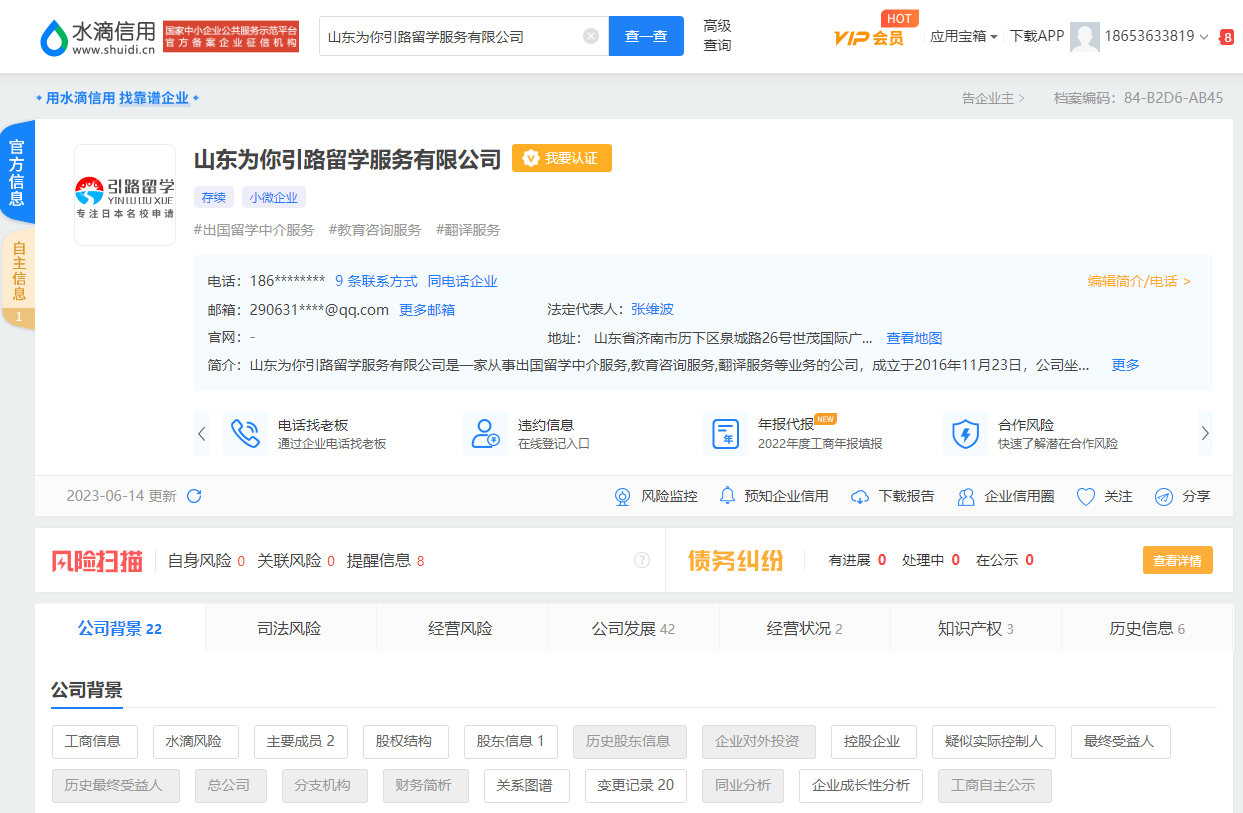Click 查看地图 link
1243x813 pixels.
click(x=914, y=338)
